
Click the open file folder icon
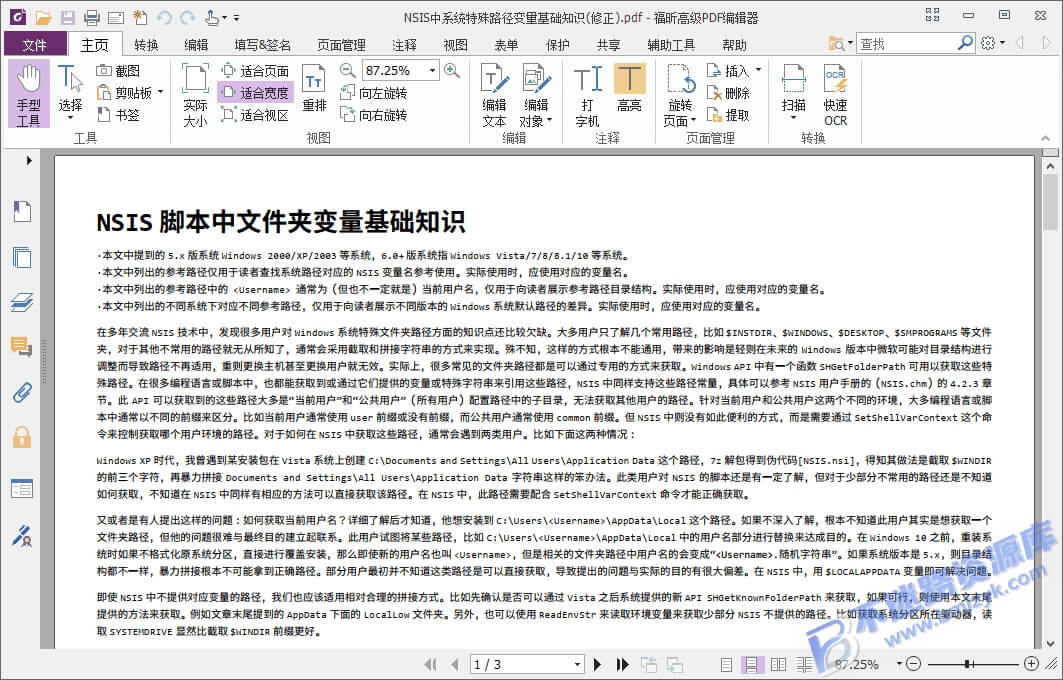[43, 18]
